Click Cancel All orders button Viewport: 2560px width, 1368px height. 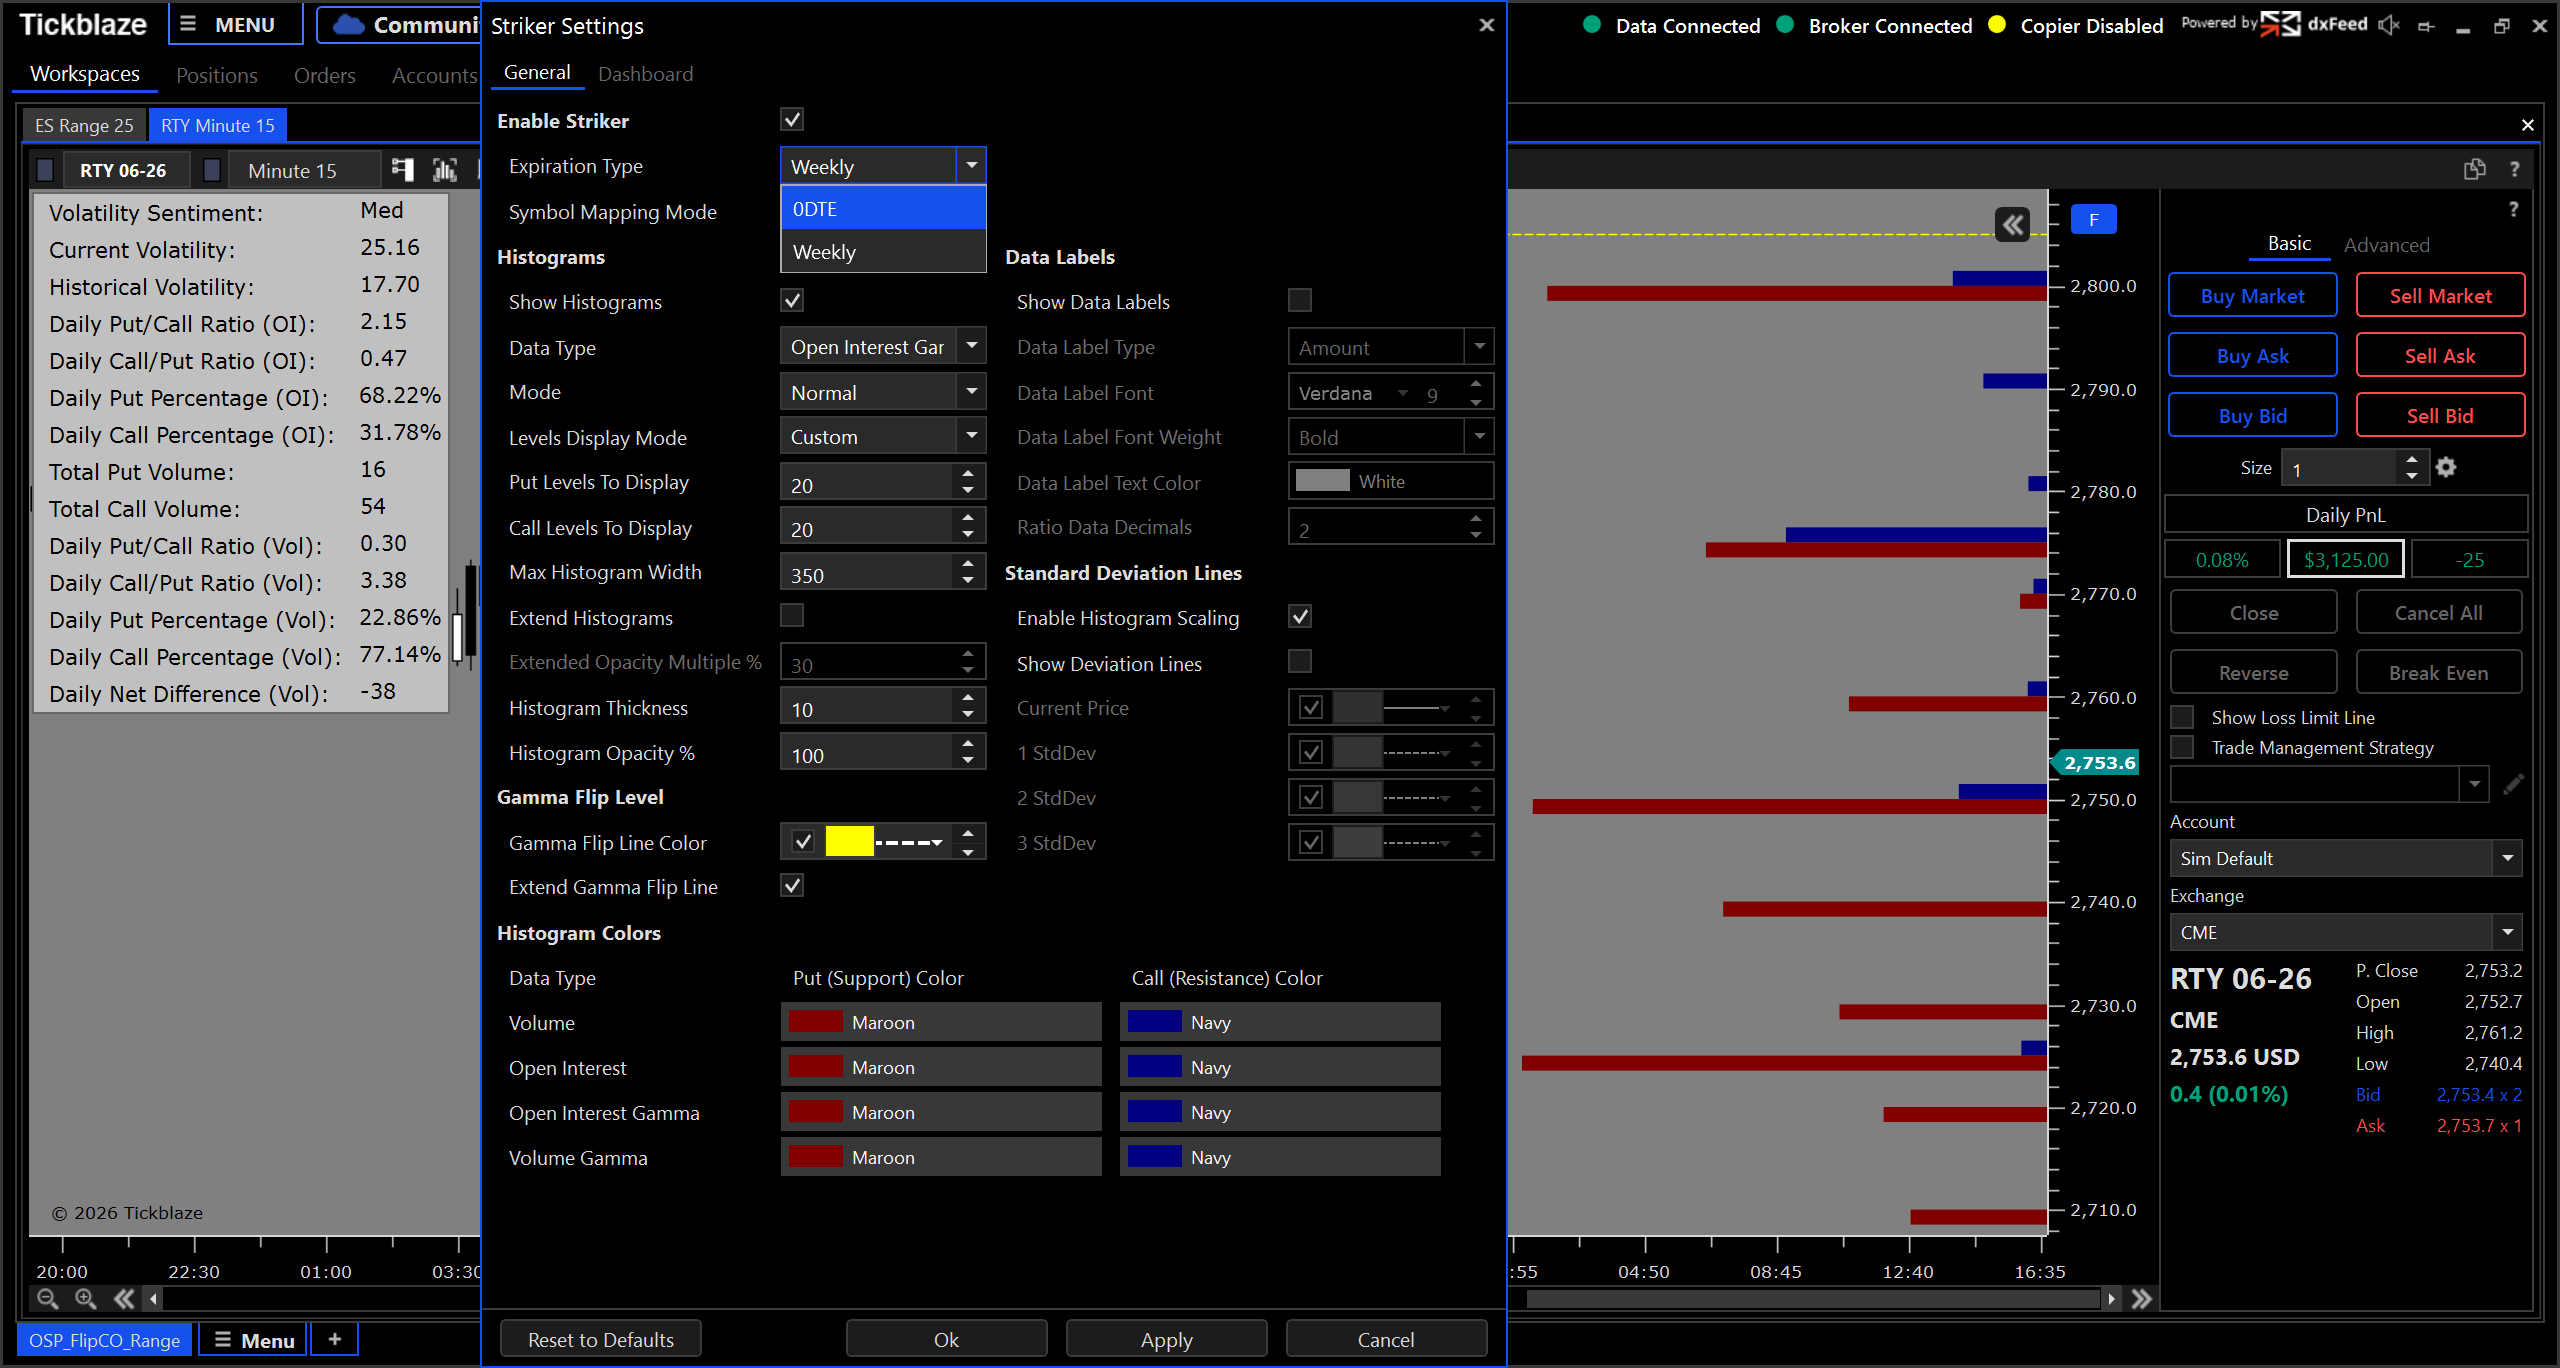[2438, 613]
